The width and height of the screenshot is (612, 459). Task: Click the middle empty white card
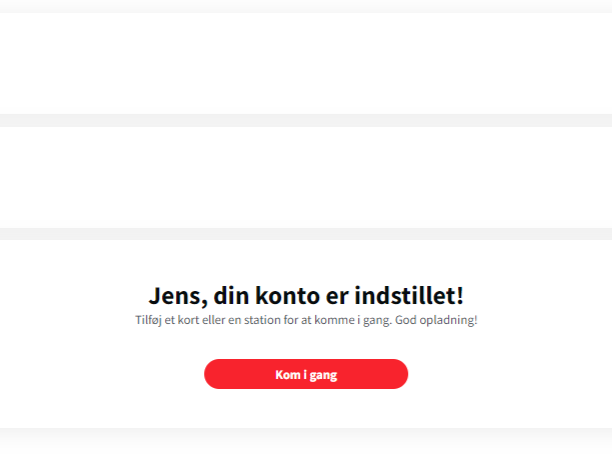pos(306,177)
